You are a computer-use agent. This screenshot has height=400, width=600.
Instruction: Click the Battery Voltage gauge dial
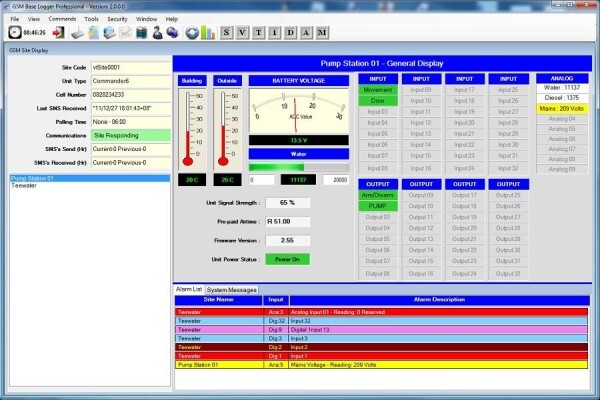(x=299, y=111)
